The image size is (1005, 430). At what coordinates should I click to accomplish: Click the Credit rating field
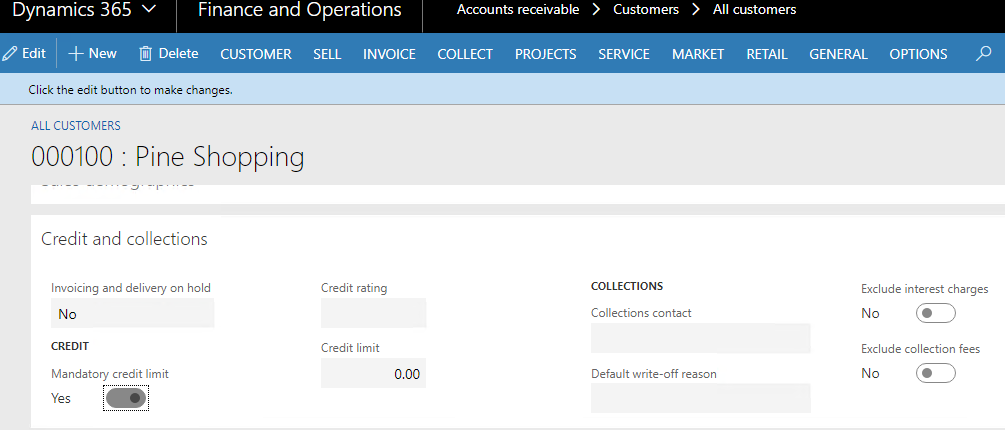(x=374, y=313)
